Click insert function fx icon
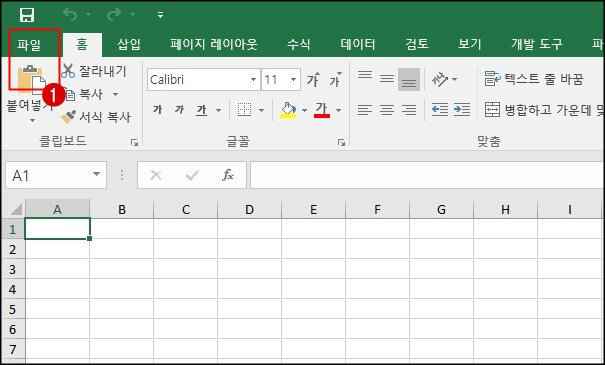The height and width of the screenshot is (365, 605). [228, 175]
